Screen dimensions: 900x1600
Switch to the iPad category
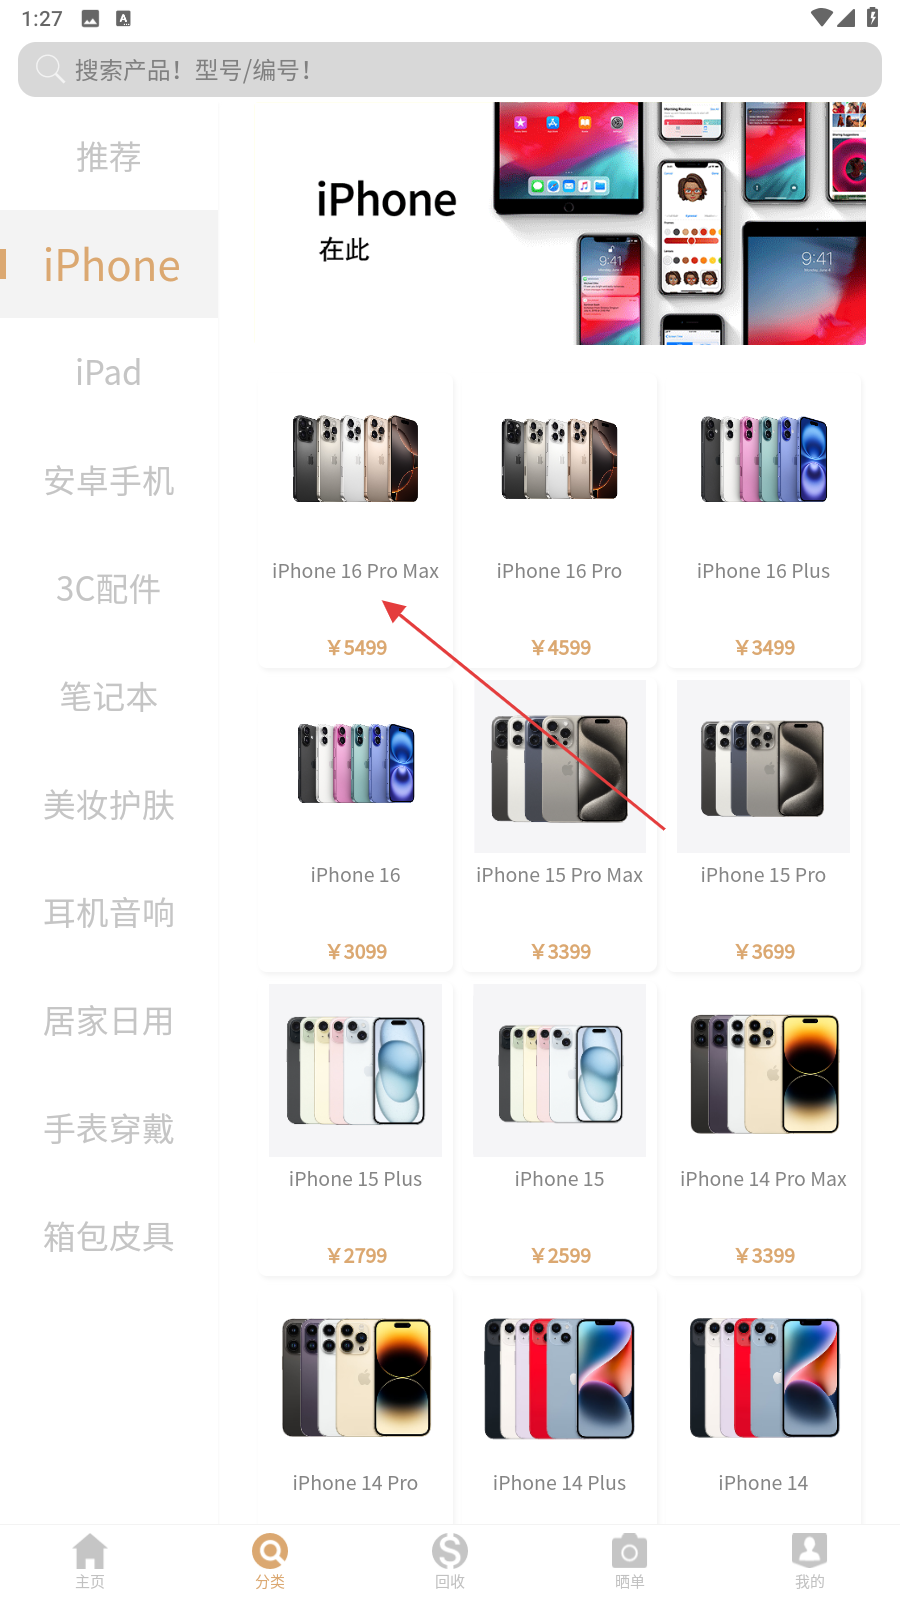(x=109, y=373)
